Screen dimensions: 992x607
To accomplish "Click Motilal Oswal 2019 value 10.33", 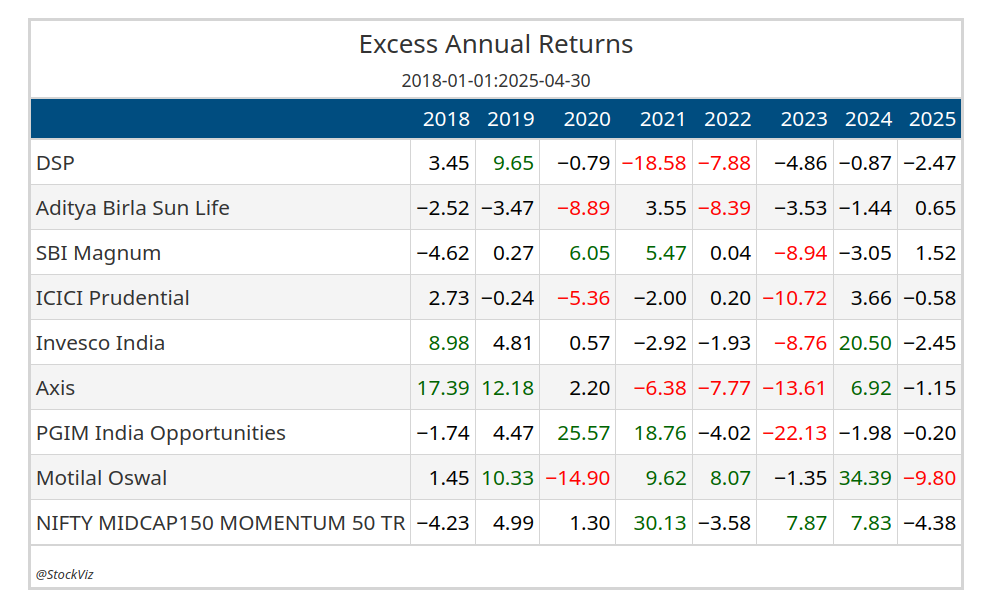I will [507, 478].
